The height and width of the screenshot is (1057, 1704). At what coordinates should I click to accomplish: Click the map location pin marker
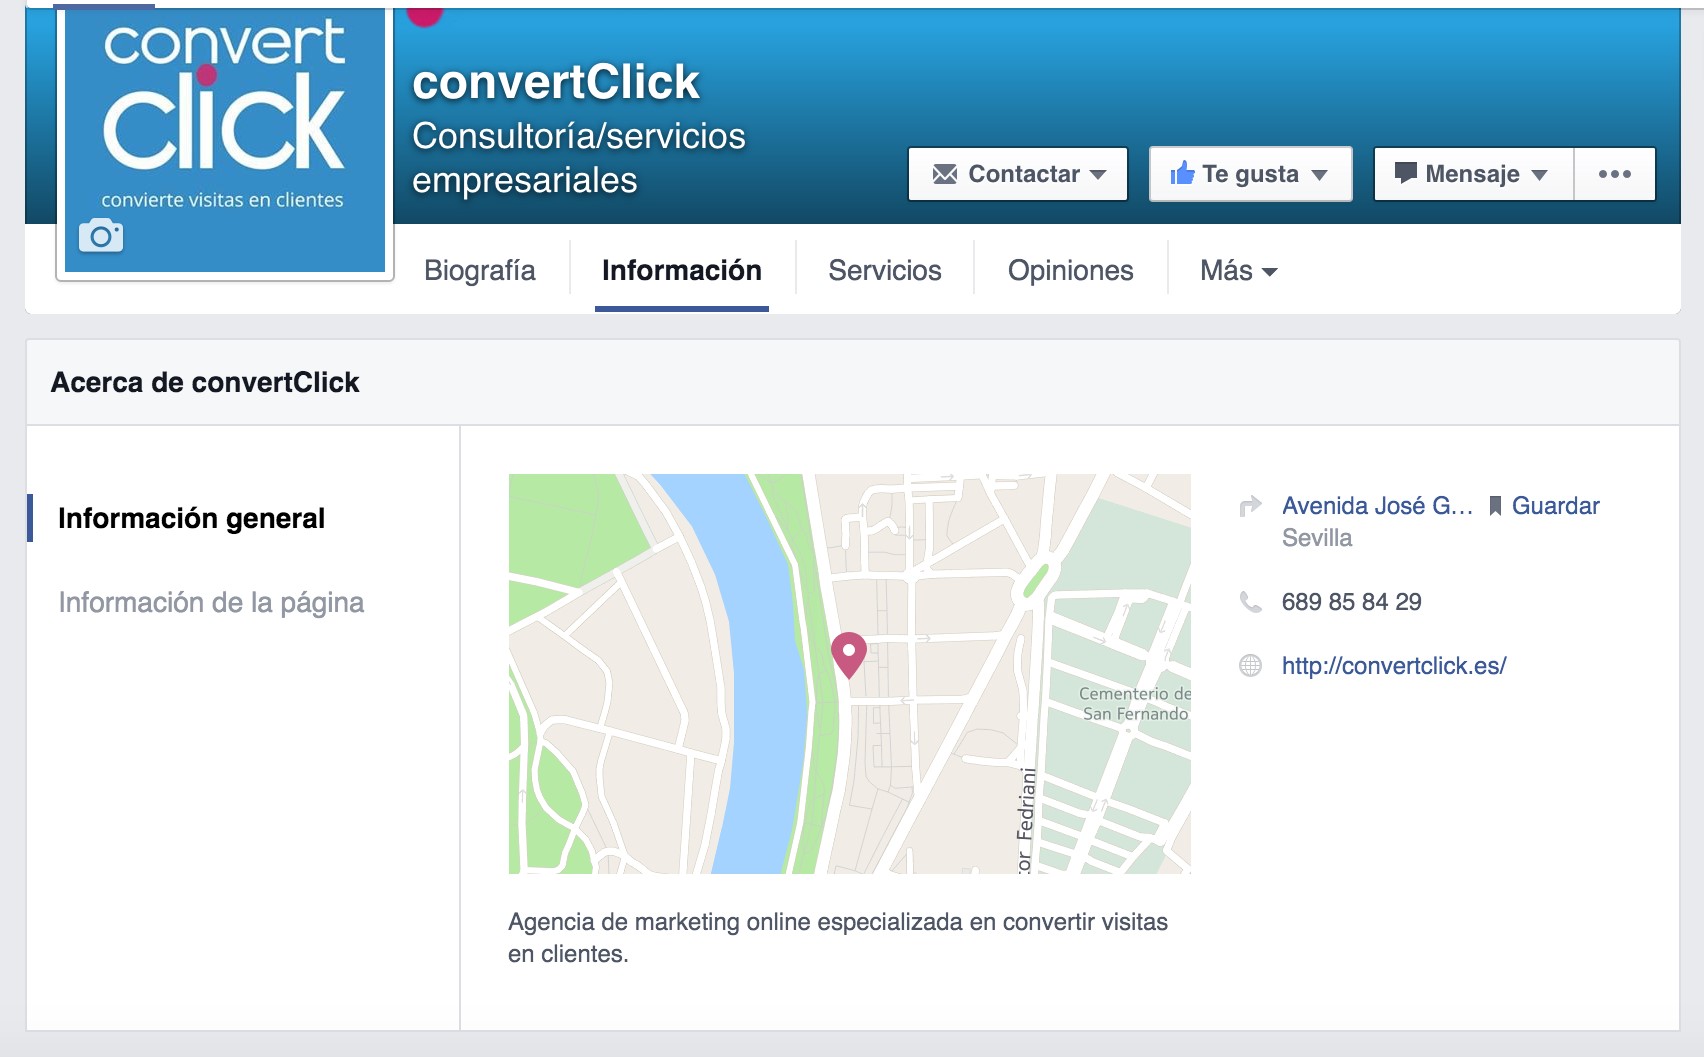pos(849,655)
